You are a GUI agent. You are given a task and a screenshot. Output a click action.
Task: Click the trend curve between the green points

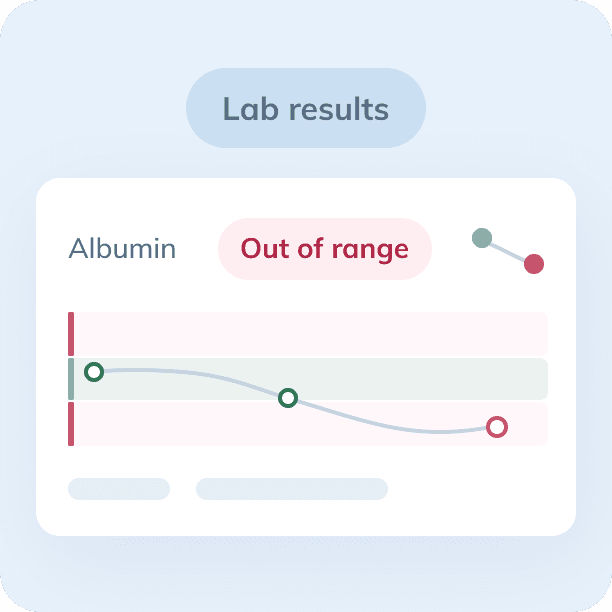point(200,374)
